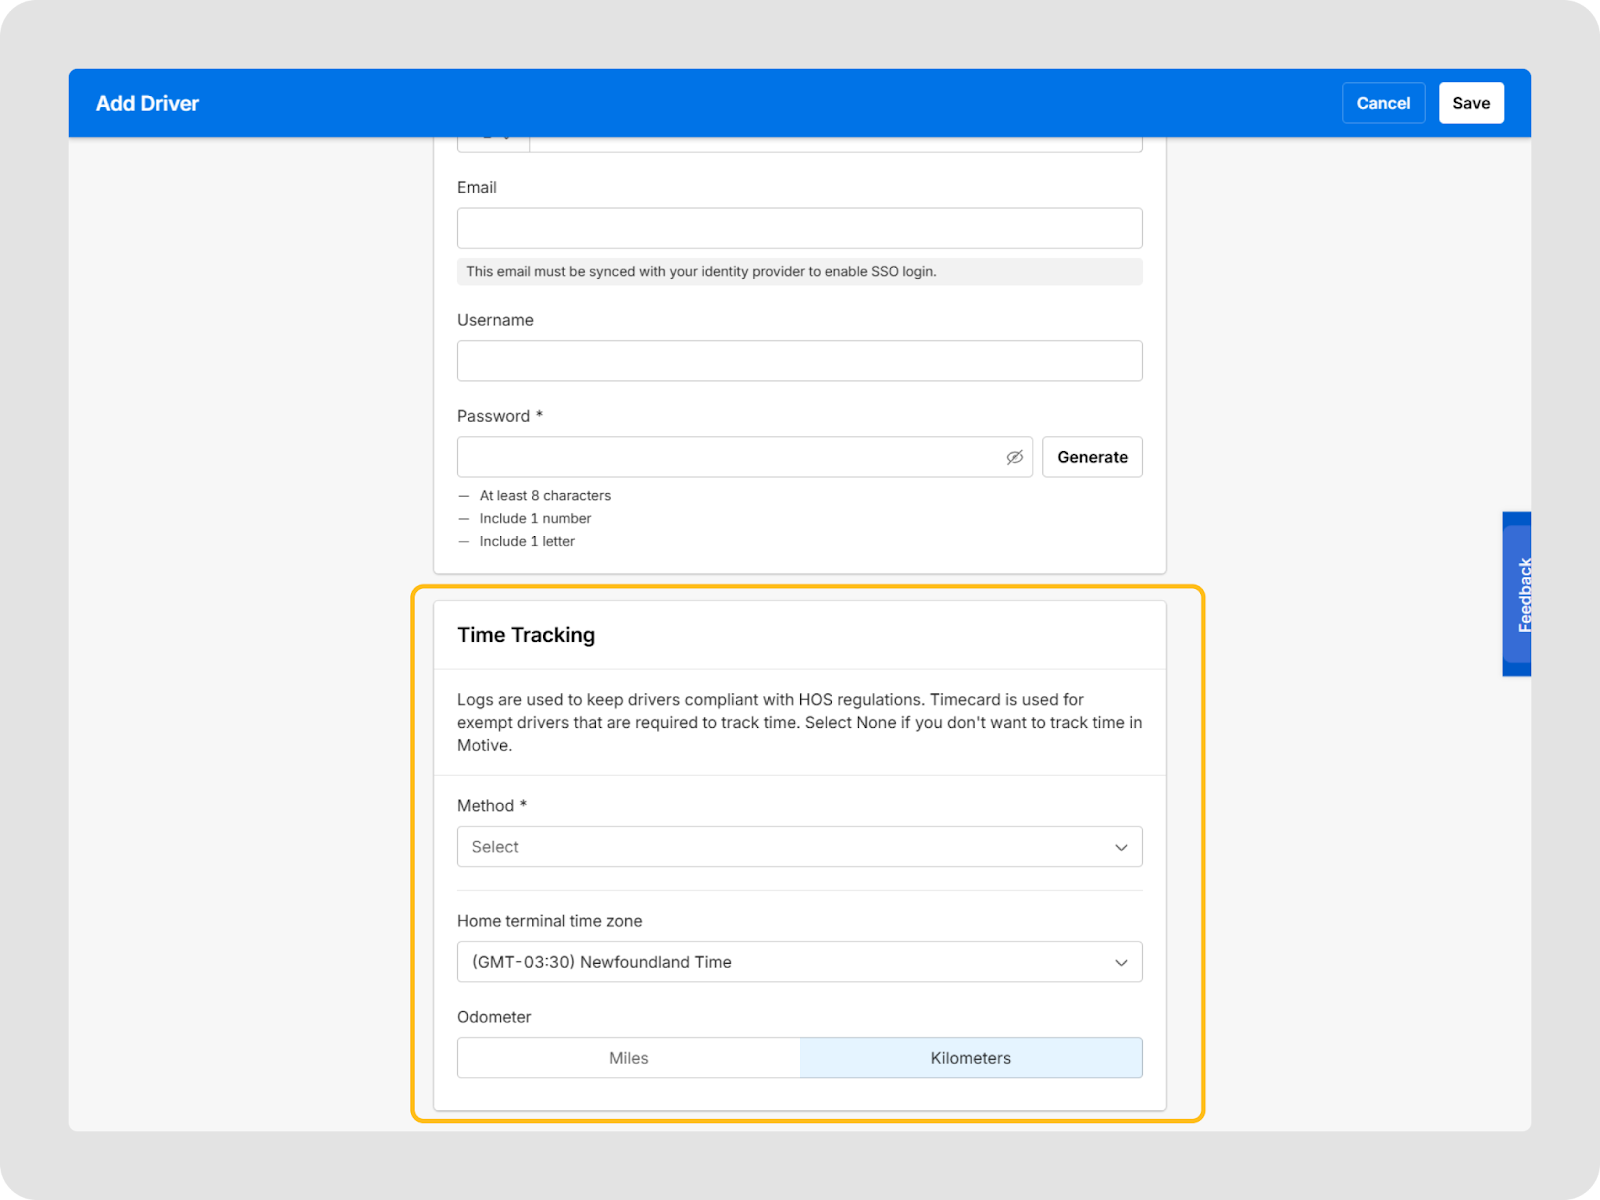Screen dimensions: 1600x1200
Task: Open the partially hidden country code selector
Action: [493, 144]
